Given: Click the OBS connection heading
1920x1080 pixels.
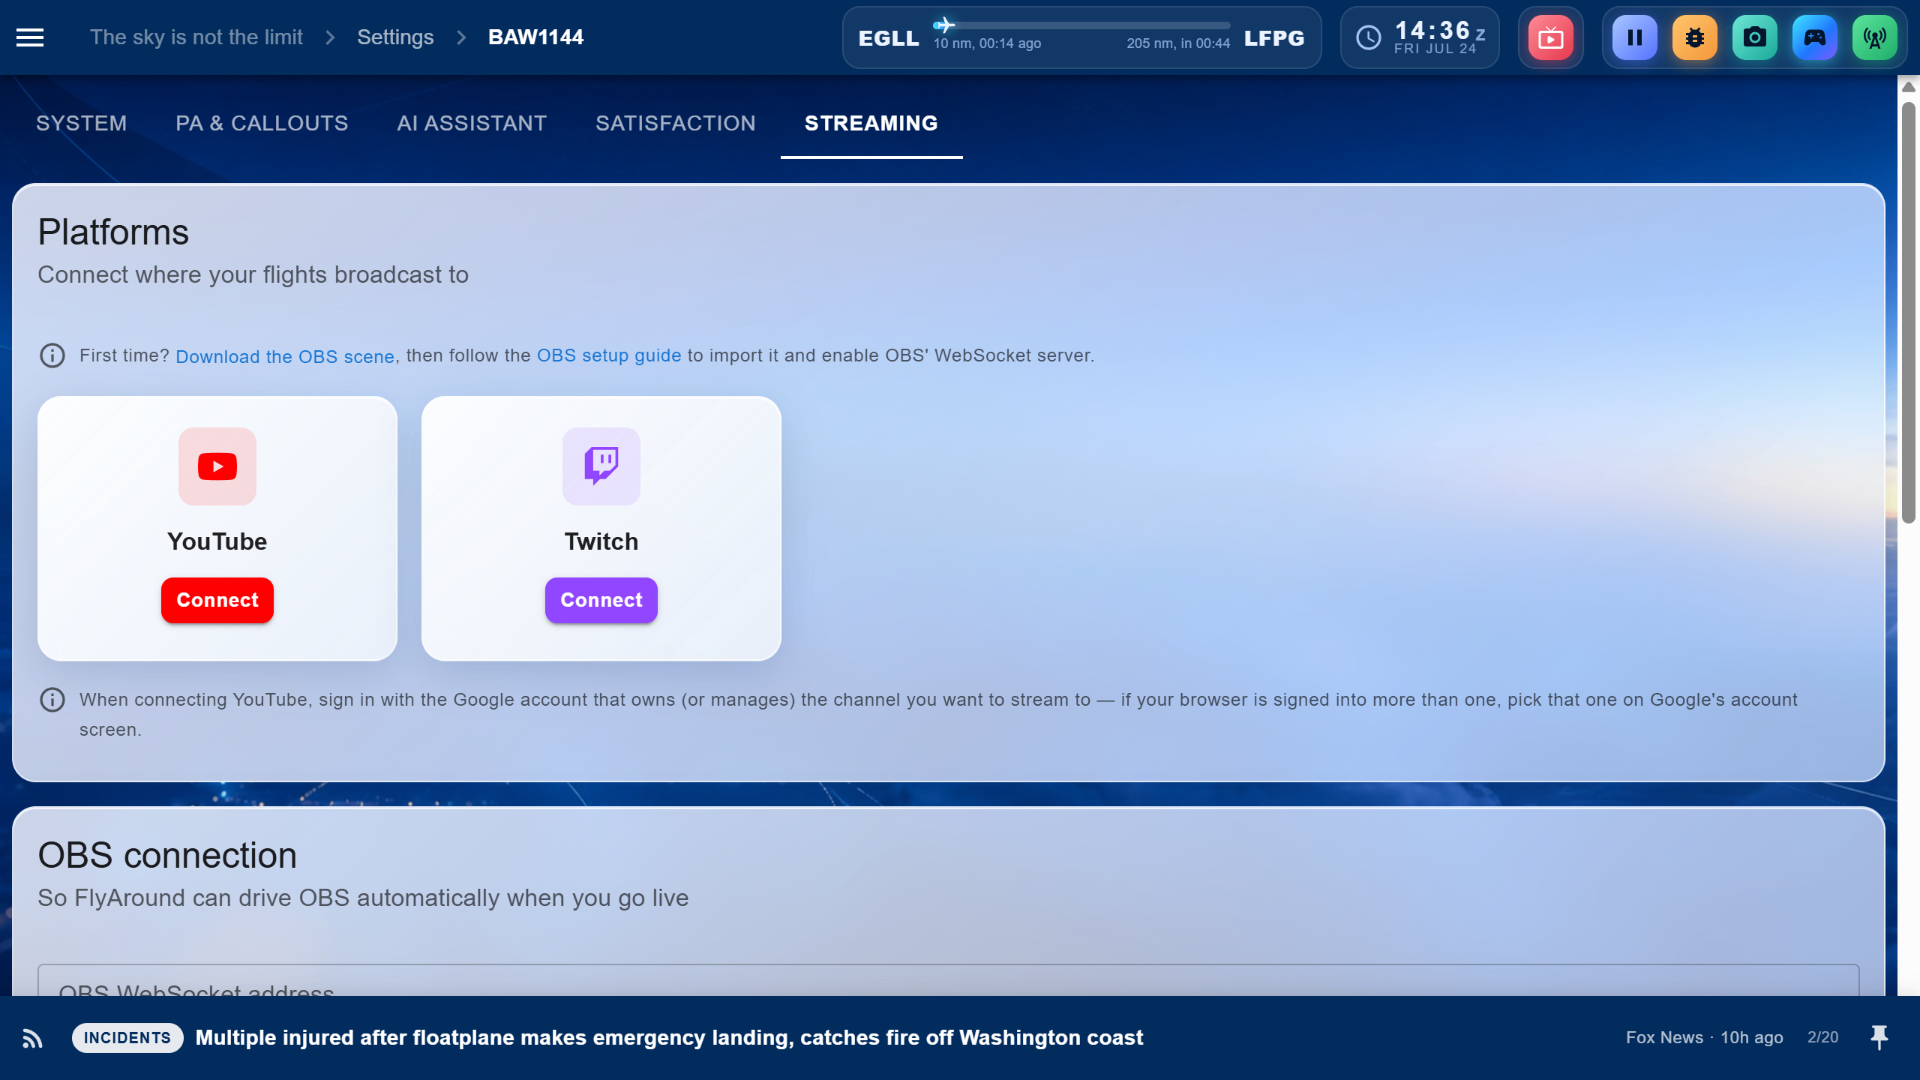Looking at the screenshot, I should pos(167,856).
